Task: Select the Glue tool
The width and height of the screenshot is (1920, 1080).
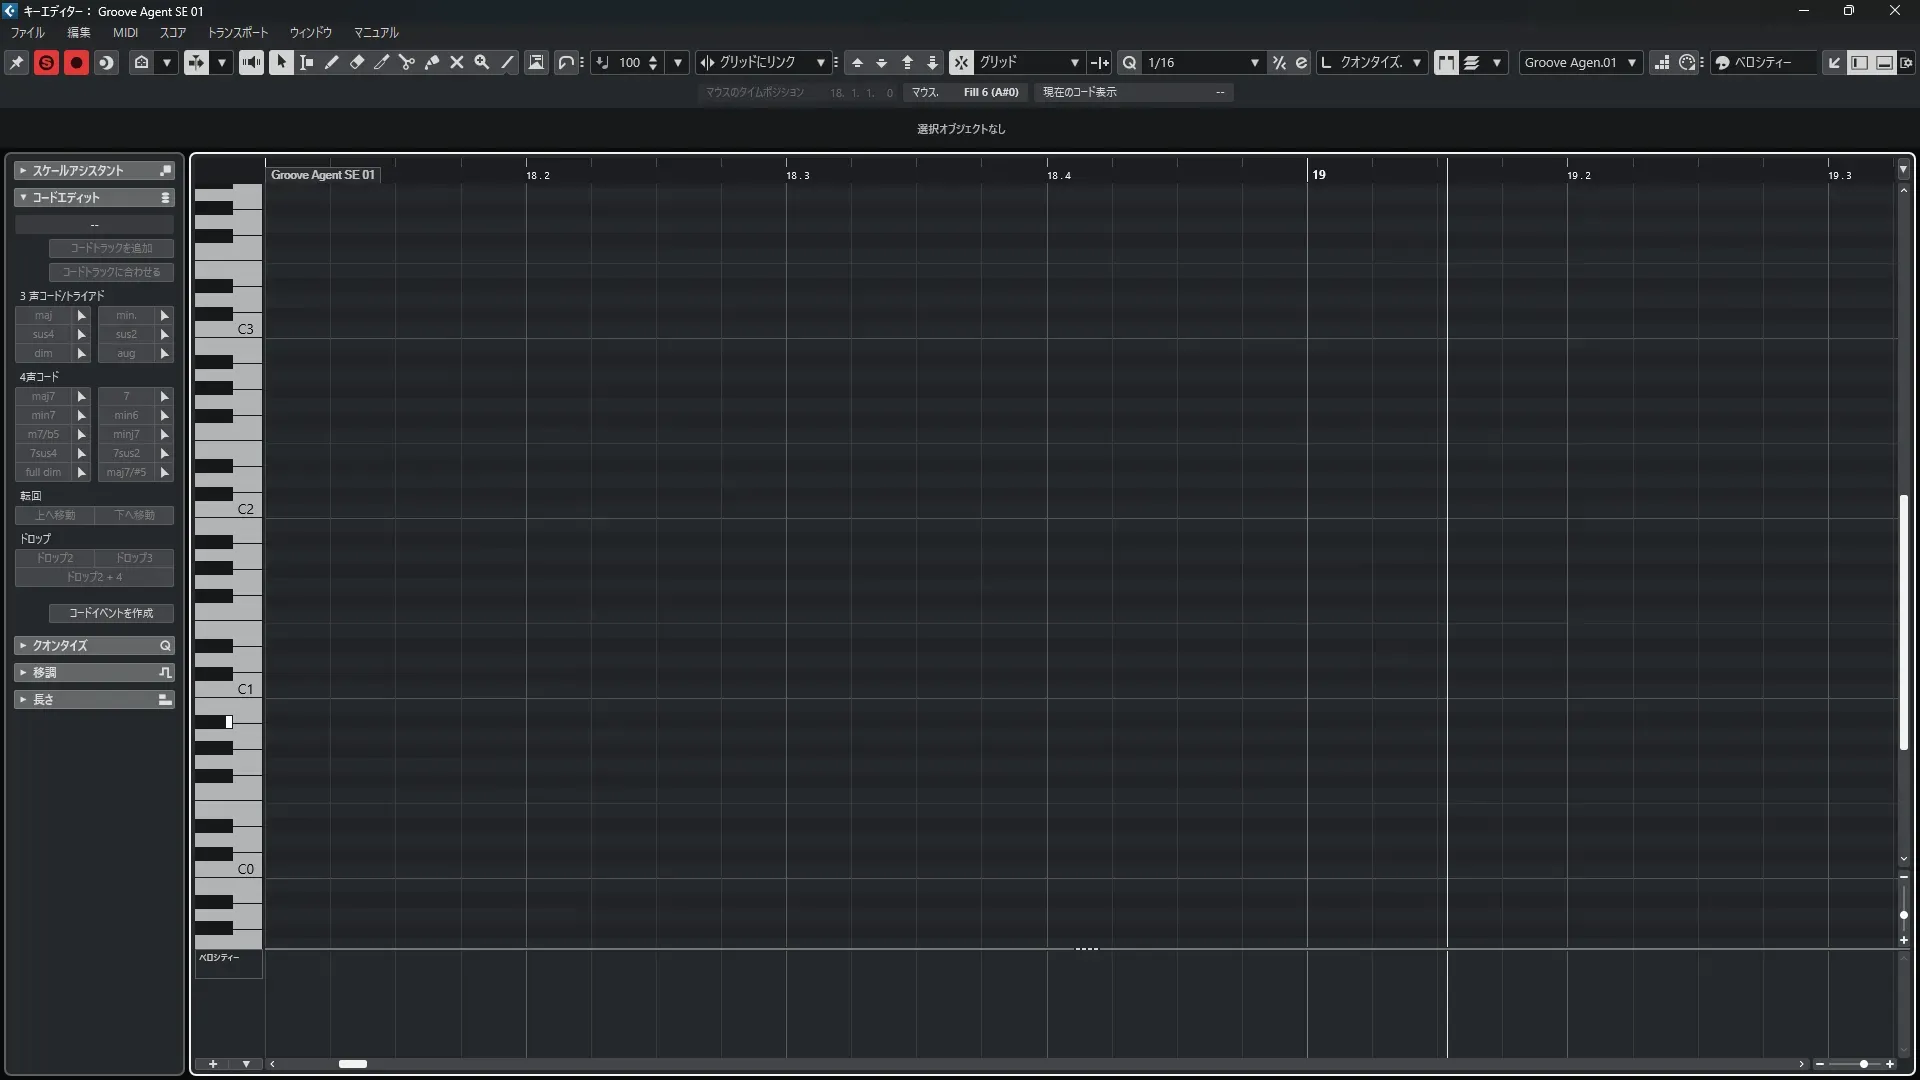Action: [432, 62]
